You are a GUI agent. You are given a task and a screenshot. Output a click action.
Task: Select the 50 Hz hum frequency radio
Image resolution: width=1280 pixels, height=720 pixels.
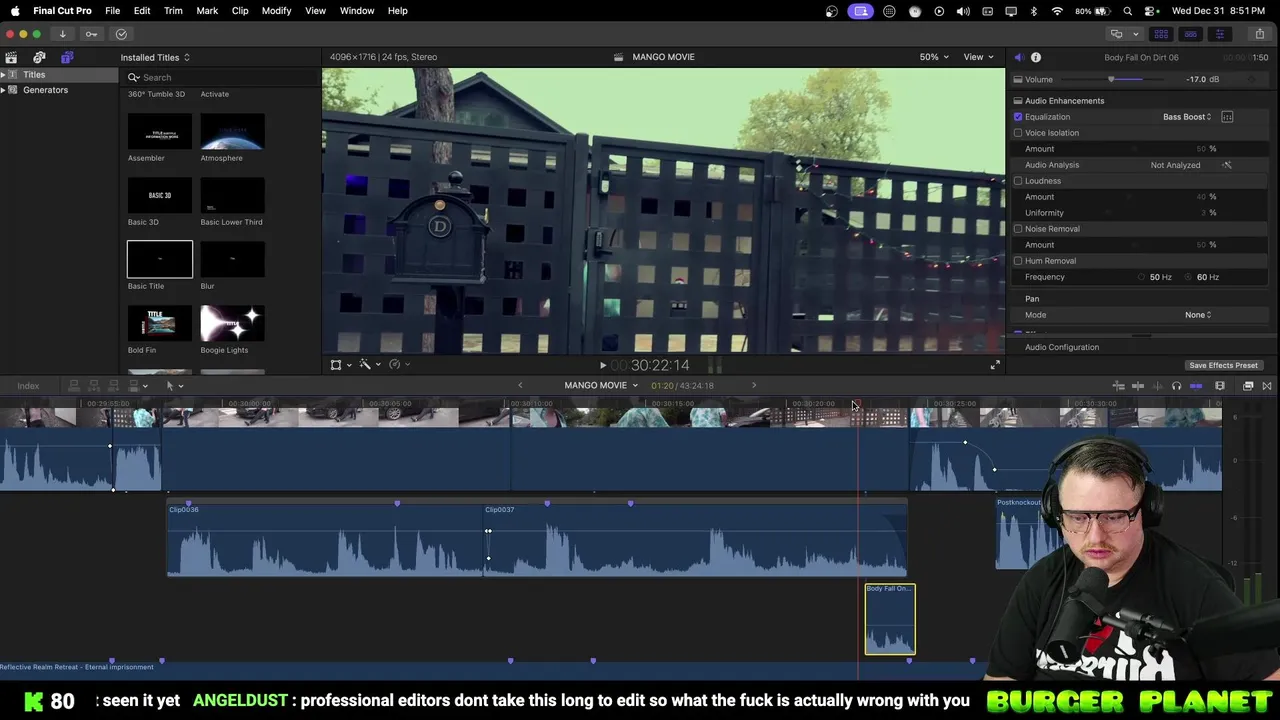click(x=1141, y=277)
